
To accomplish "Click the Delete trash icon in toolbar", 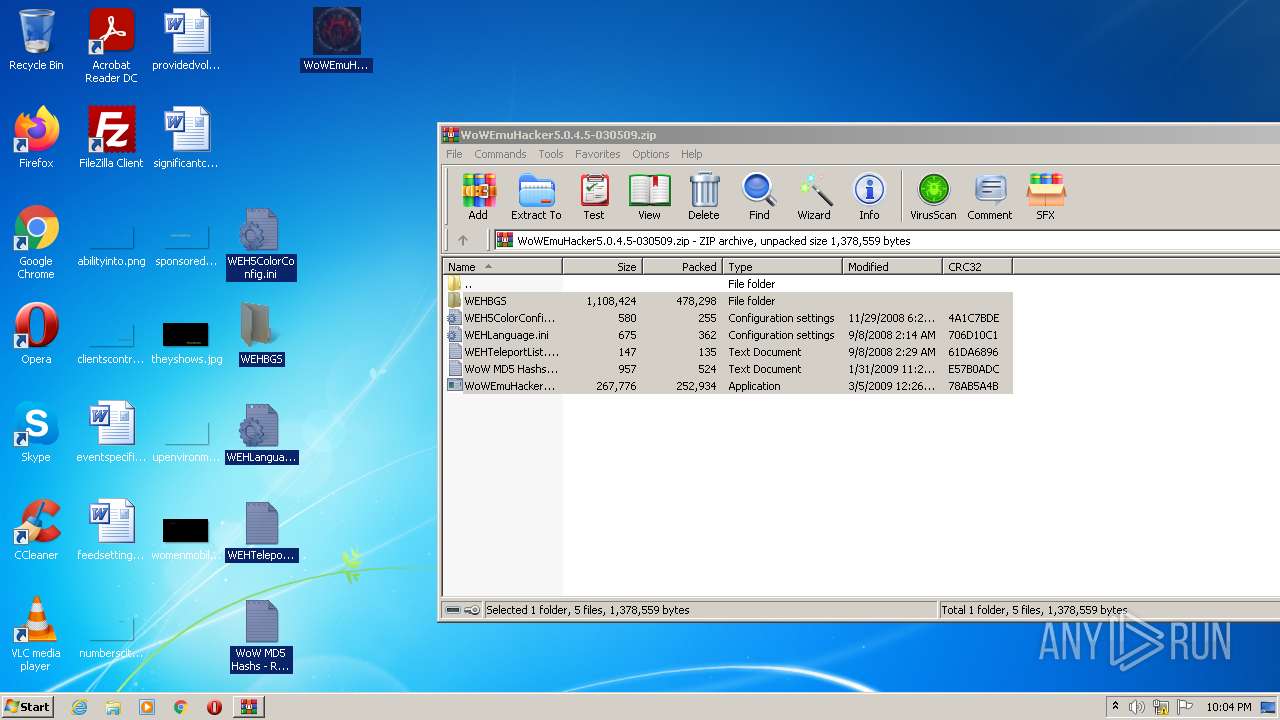I will 704,196.
